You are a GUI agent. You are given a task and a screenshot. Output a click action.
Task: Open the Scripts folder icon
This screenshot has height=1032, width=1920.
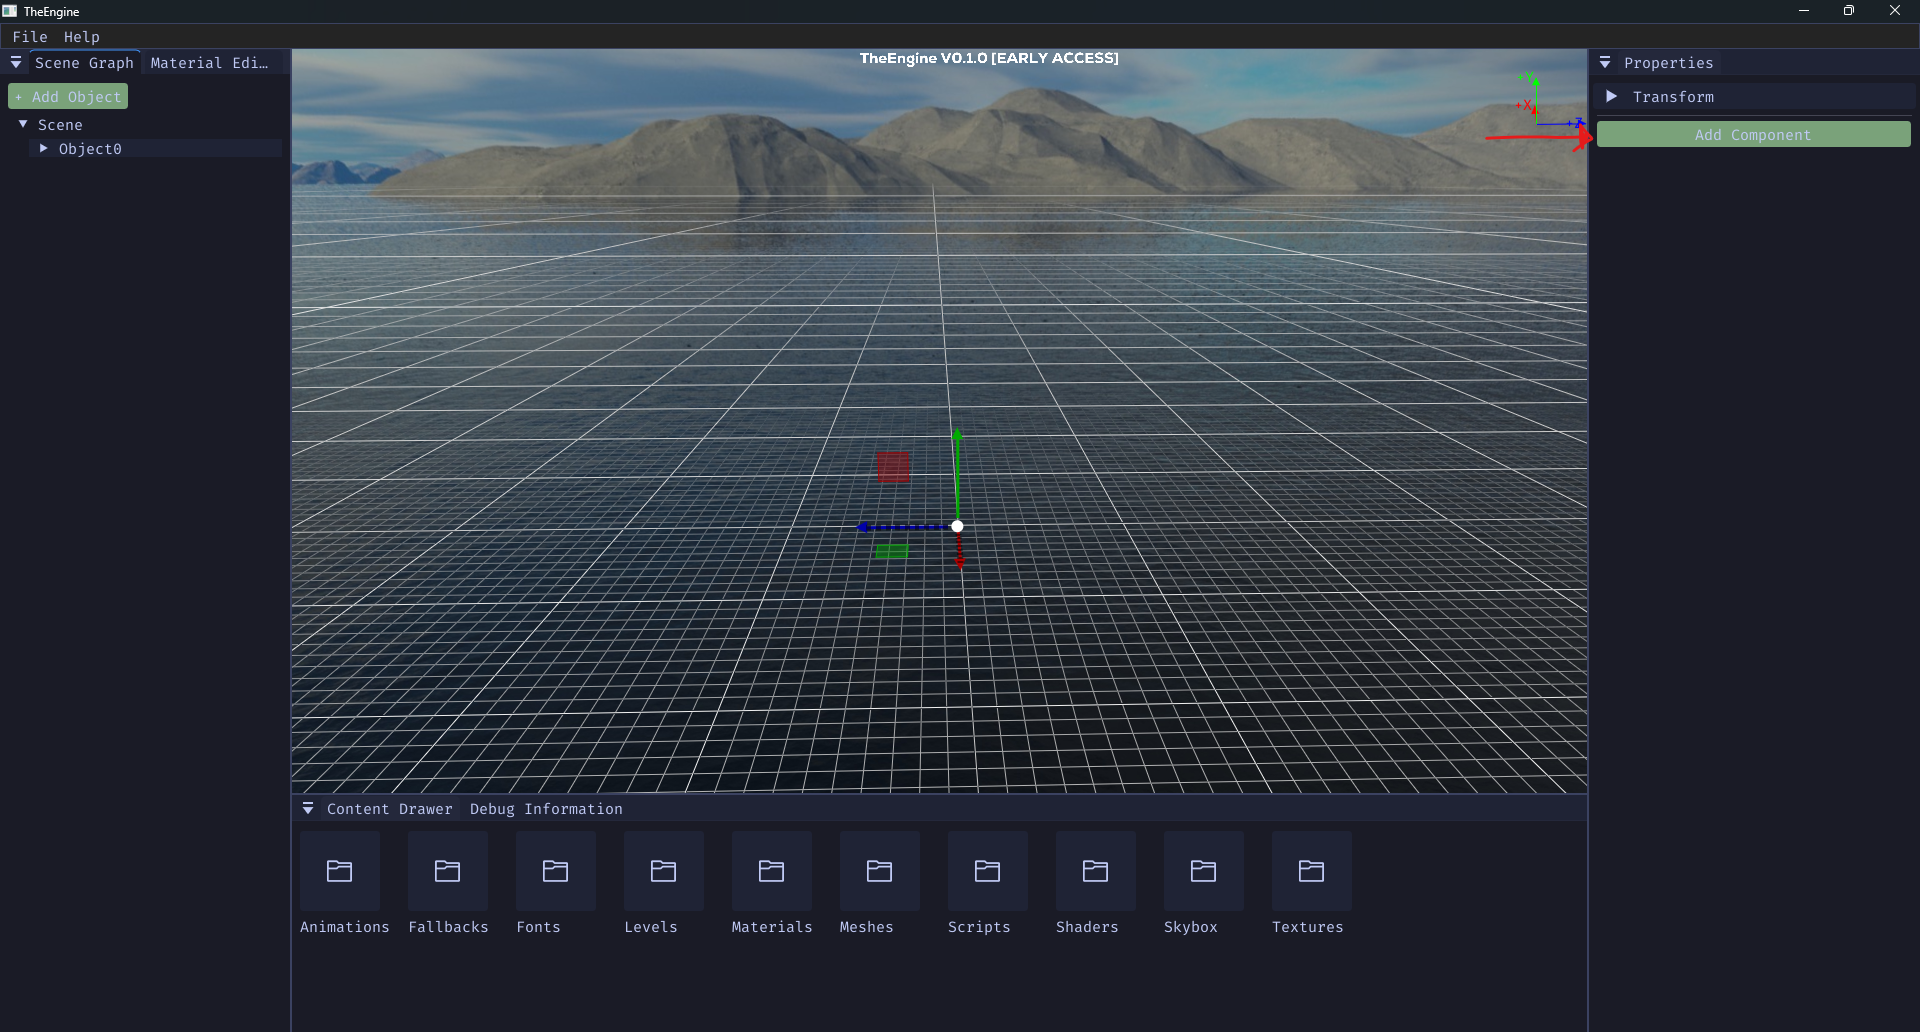(988, 871)
